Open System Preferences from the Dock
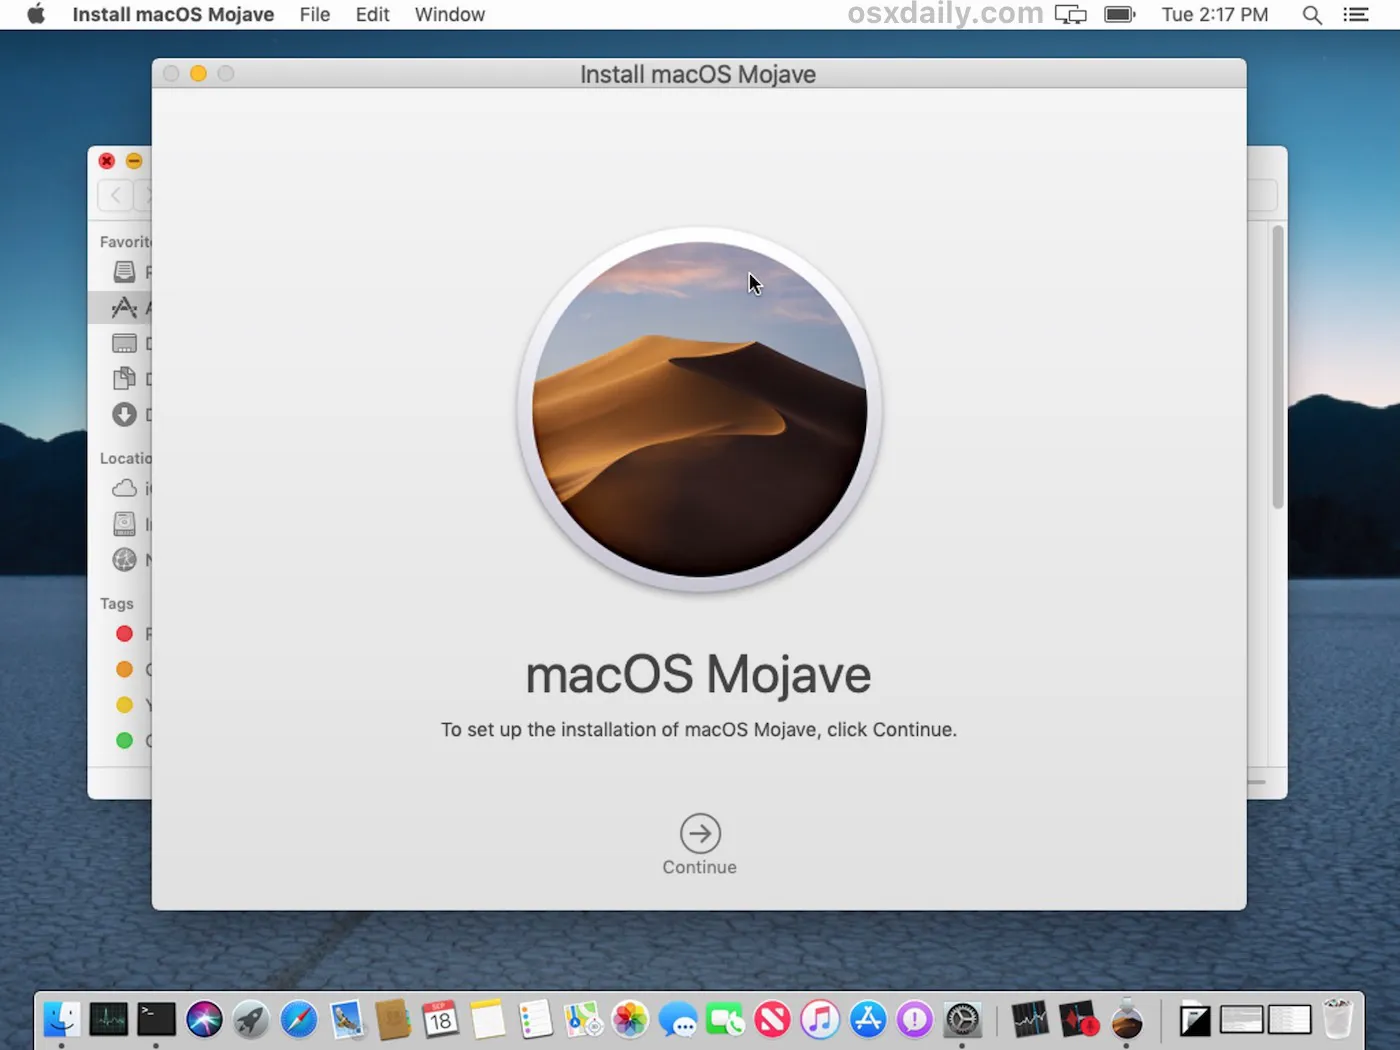This screenshot has width=1400, height=1050. point(963,1020)
